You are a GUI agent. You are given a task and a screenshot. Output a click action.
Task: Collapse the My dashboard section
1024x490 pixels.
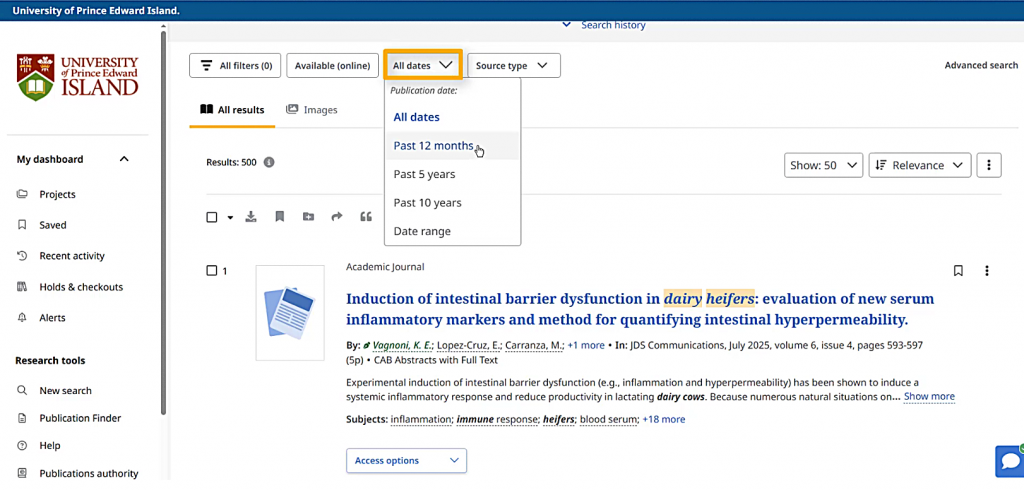pos(124,159)
